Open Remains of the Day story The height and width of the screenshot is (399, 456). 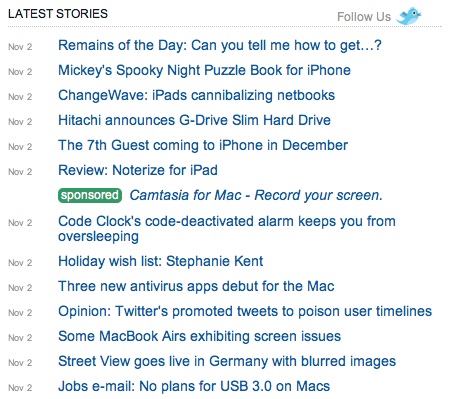pos(220,45)
